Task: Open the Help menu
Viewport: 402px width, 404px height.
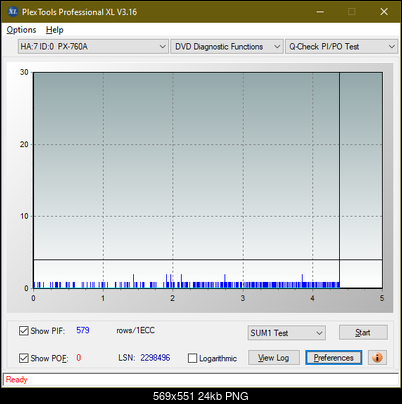Action: [55, 30]
